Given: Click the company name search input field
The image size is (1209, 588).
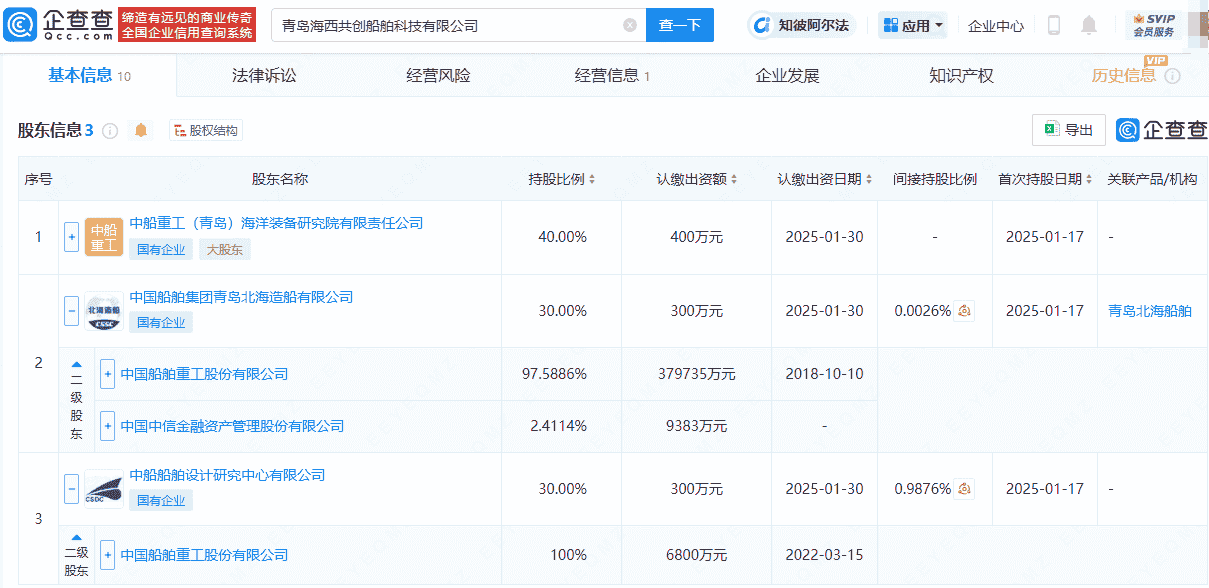Looking at the screenshot, I should [x=445, y=26].
